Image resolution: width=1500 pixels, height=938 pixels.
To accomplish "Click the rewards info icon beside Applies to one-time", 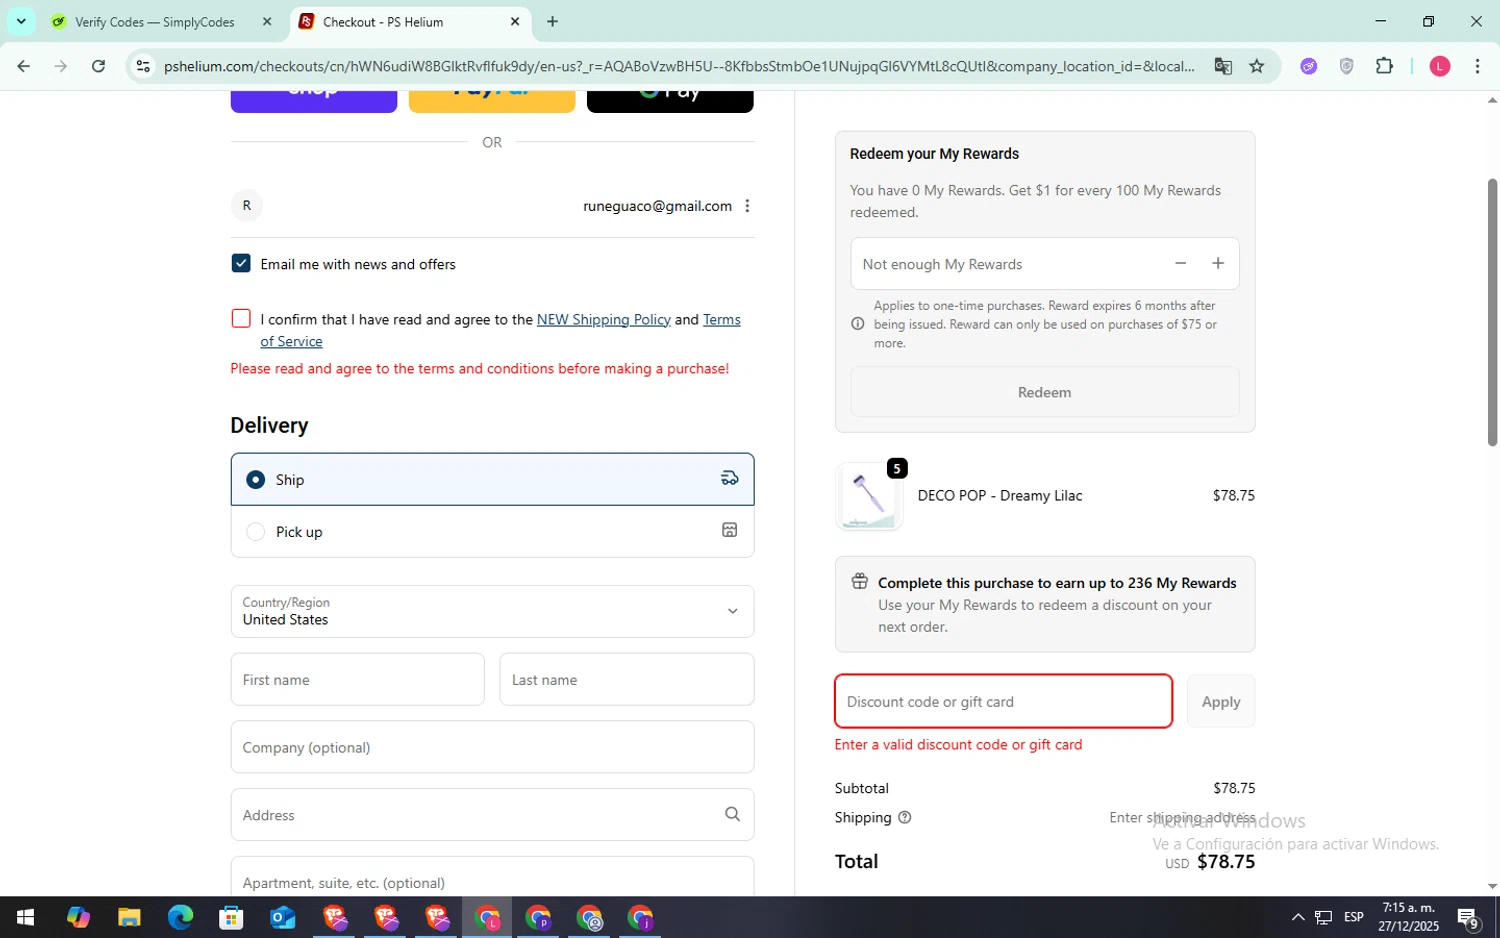I will point(857,324).
